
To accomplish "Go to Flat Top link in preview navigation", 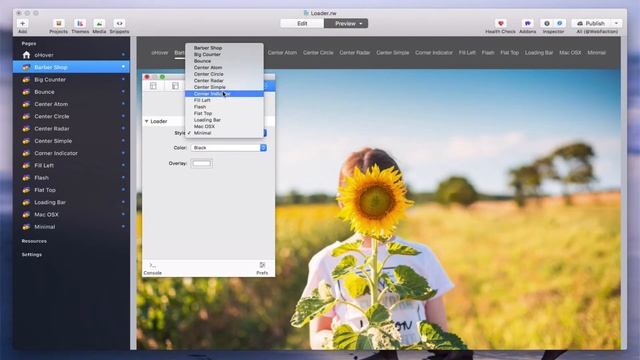I will [509, 53].
